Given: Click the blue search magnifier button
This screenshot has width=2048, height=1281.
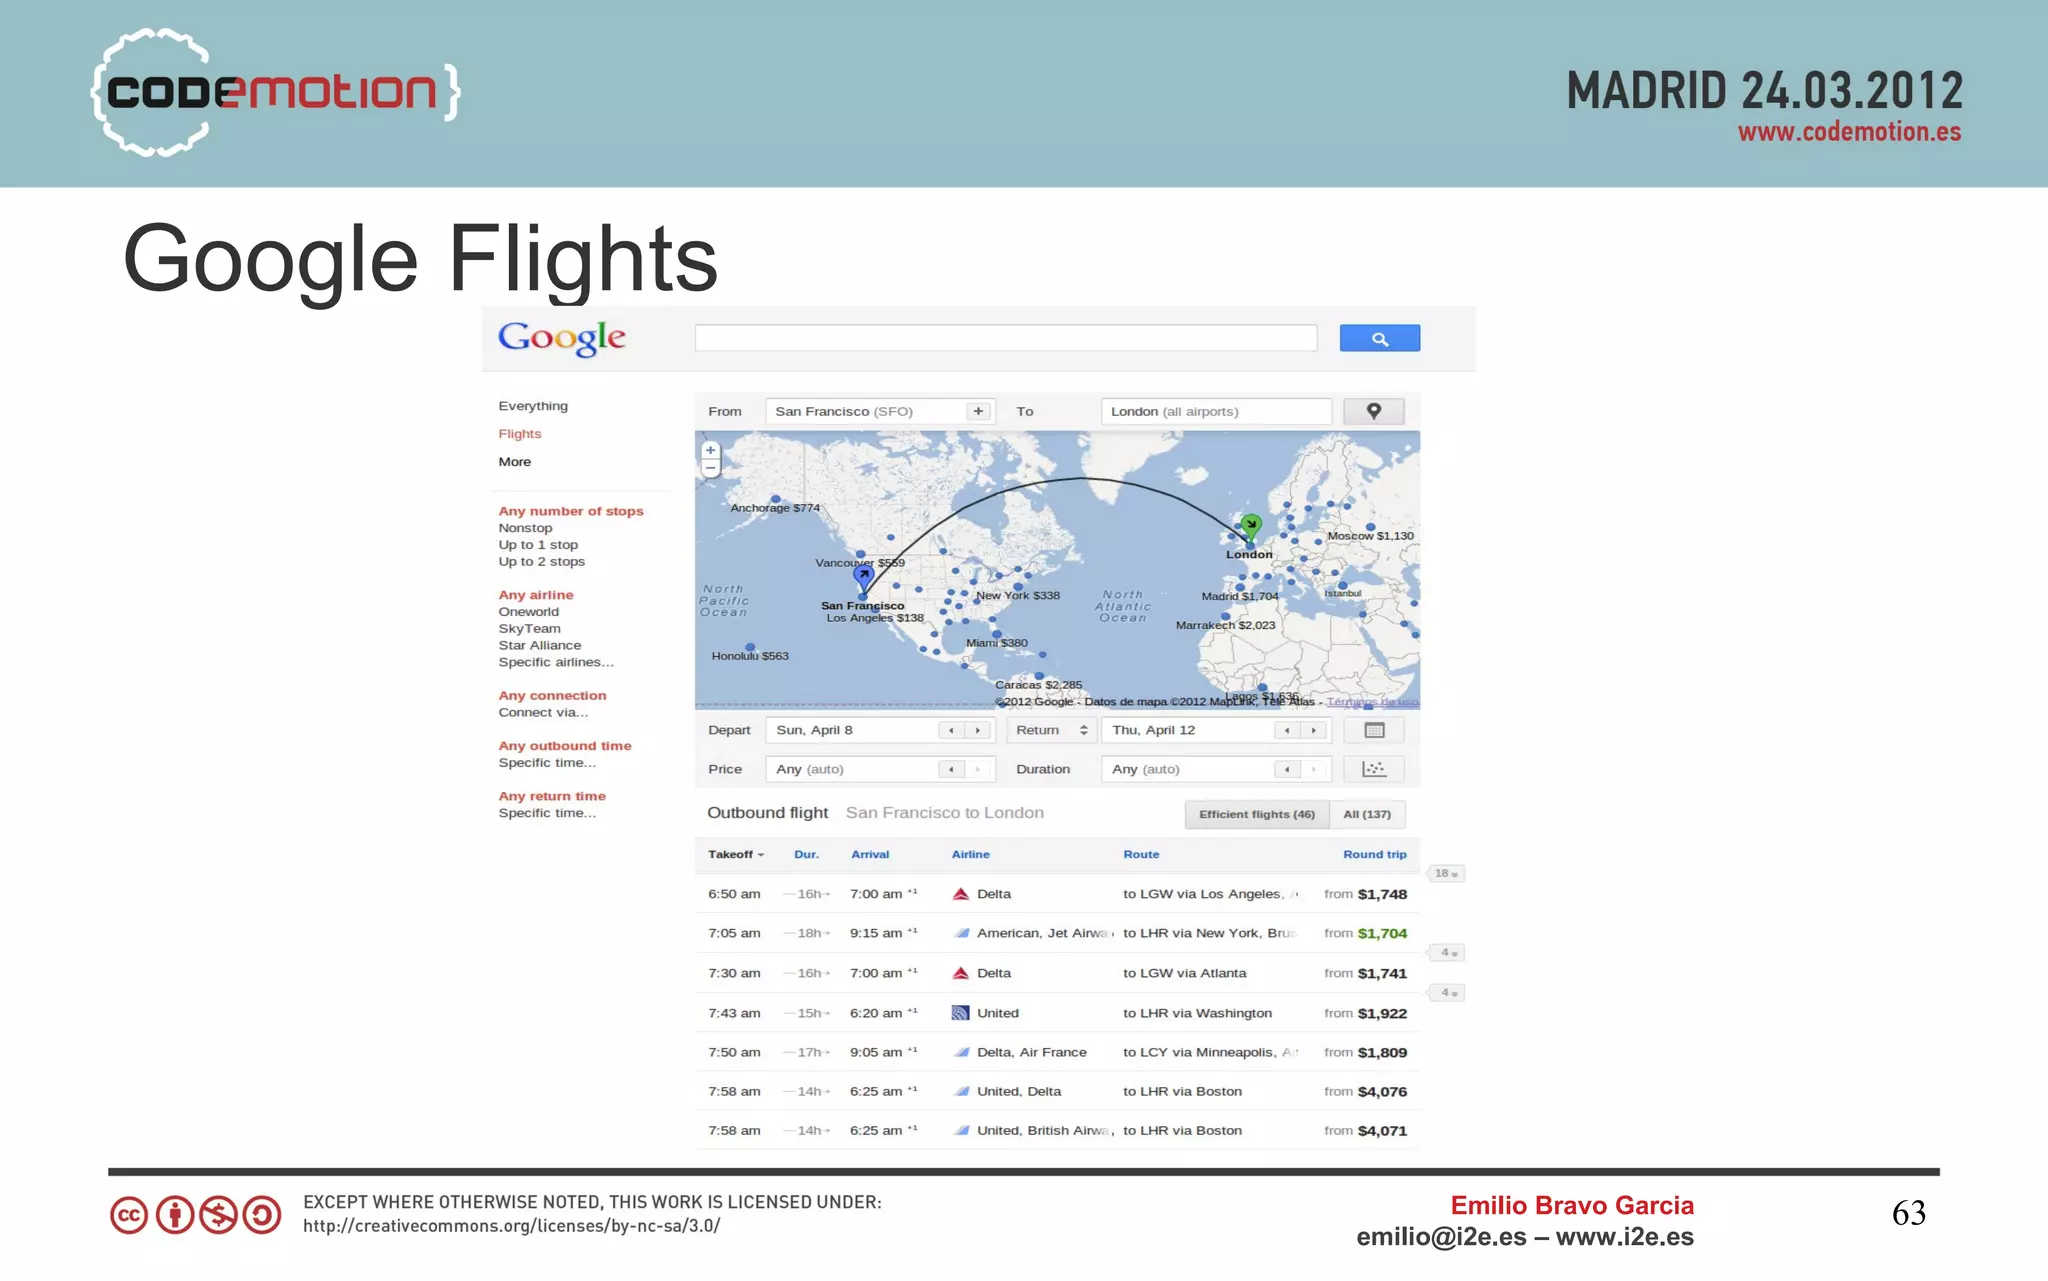Looking at the screenshot, I should 1379,339.
